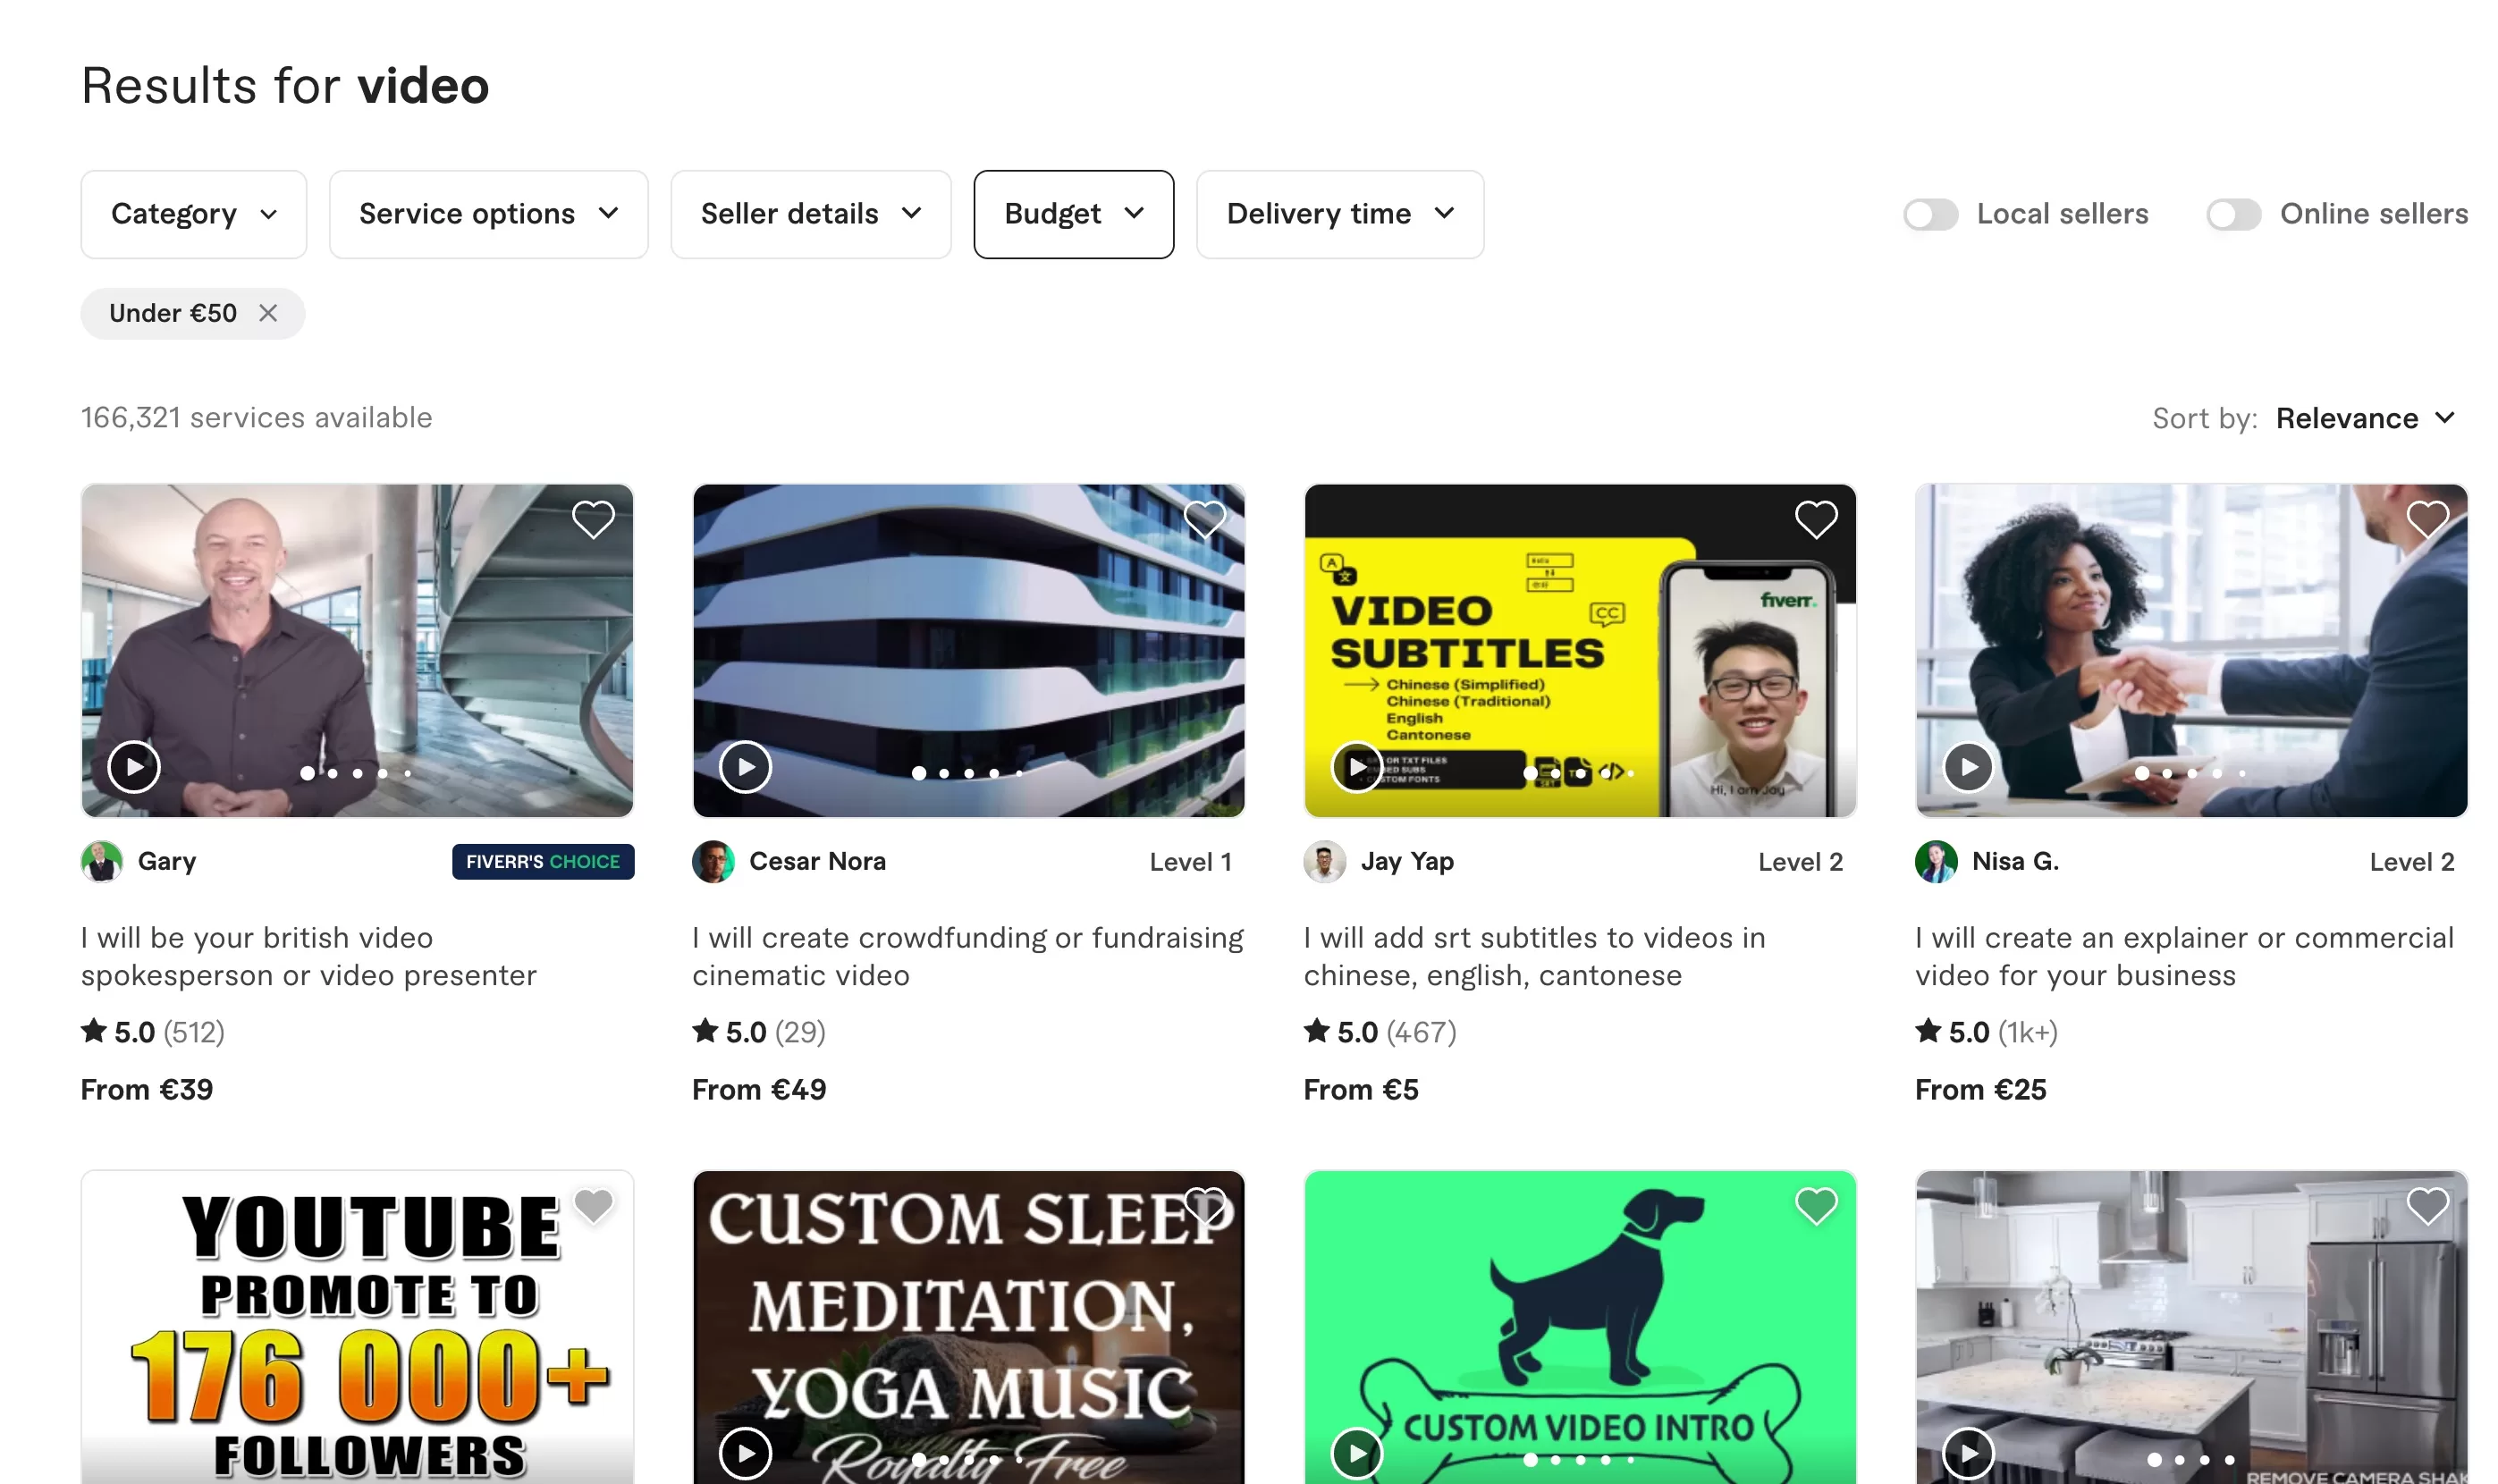Click the 5.0 (467) rating

[x=1380, y=1032]
